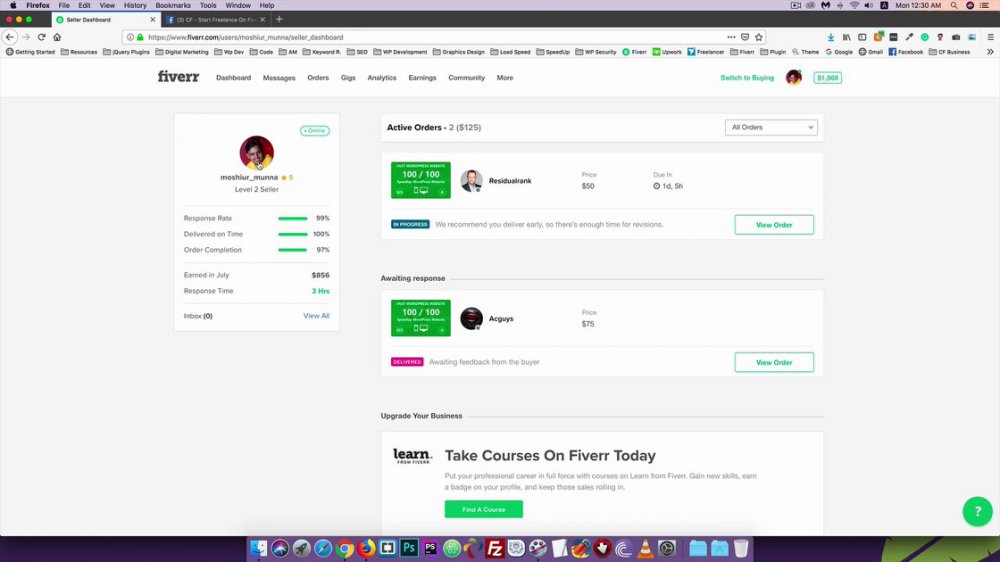The width and height of the screenshot is (1000, 562).
Task: Switch to the CF Start Freelance Facebook tab
Action: [x=216, y=20]
